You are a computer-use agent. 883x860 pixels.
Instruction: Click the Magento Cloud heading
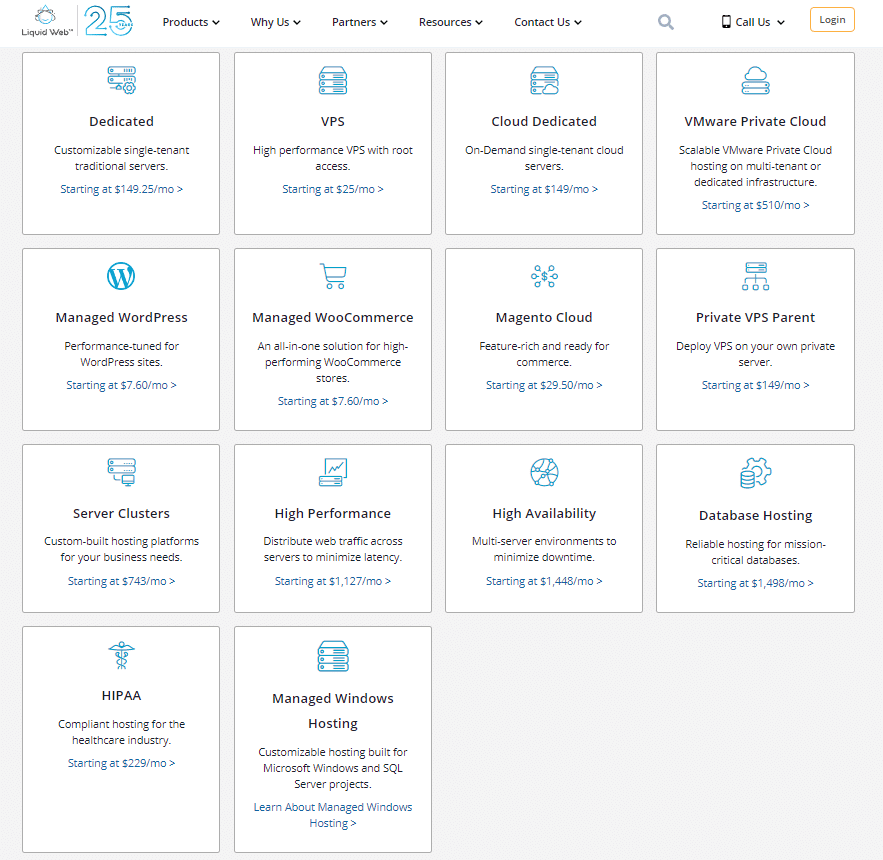(544, 318)
